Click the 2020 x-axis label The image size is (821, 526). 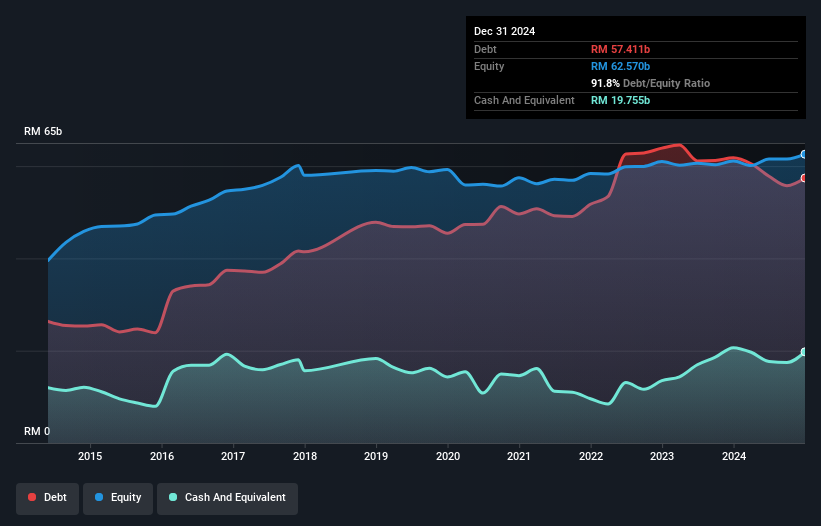[448, 456]
